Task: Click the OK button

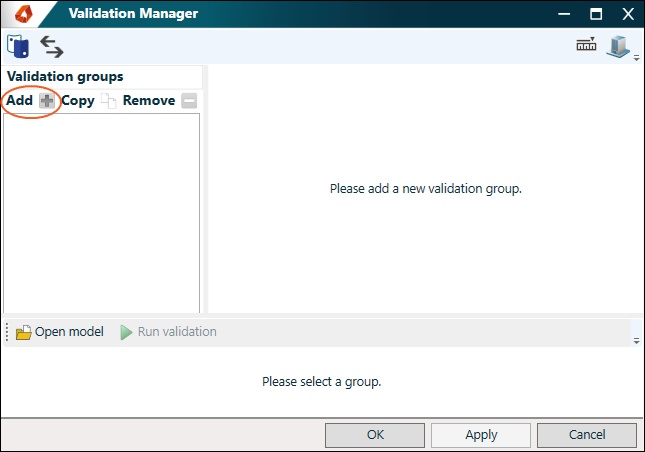Action: click(375, 435)
